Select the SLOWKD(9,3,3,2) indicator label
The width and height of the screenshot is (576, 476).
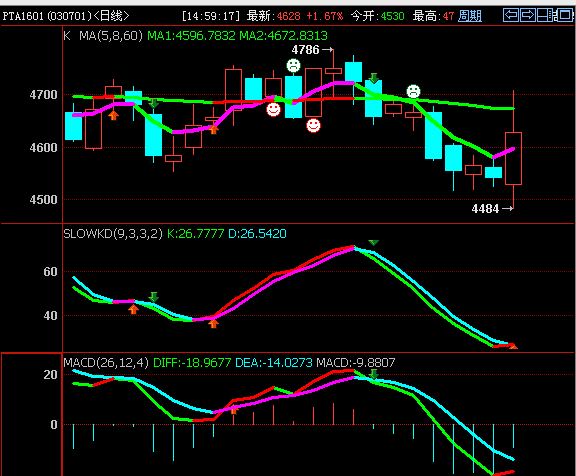point(113,234)
